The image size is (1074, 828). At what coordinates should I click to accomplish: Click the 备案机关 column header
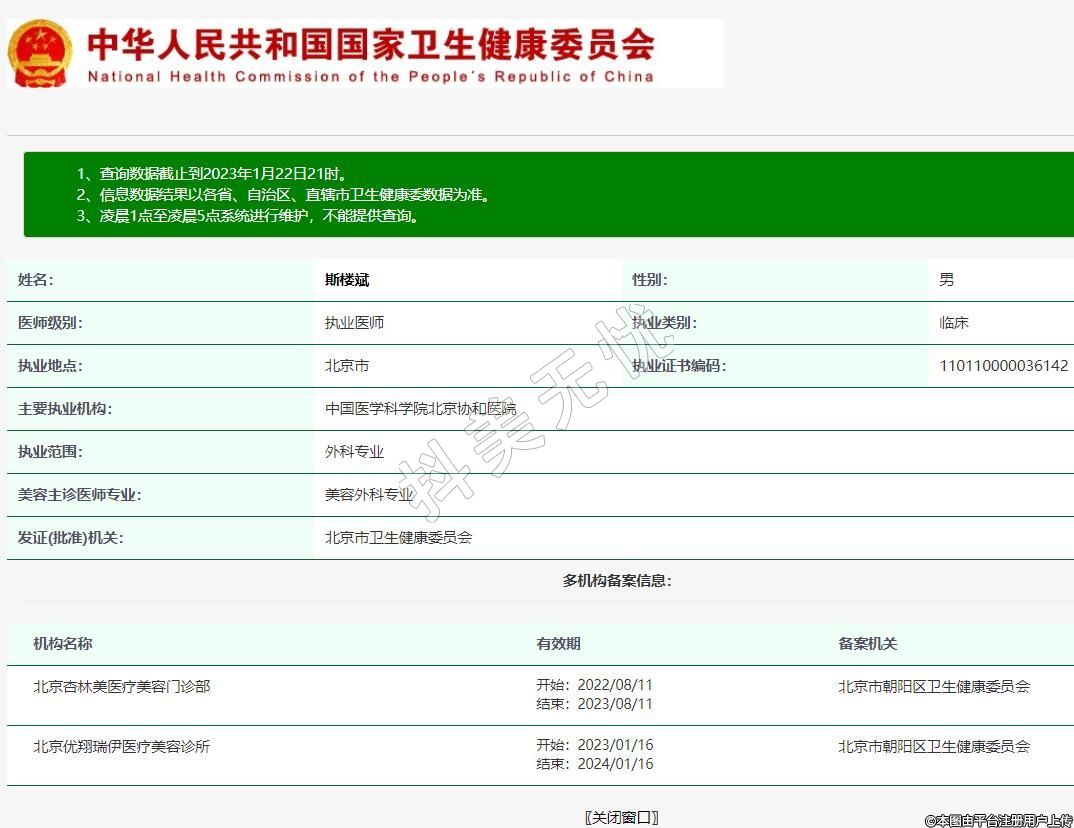868,644
